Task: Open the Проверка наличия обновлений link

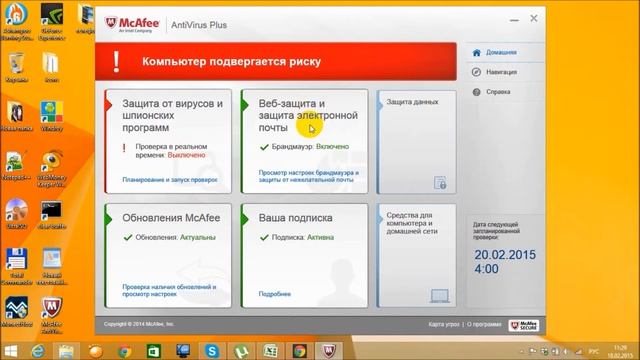Action: (169, 290)
